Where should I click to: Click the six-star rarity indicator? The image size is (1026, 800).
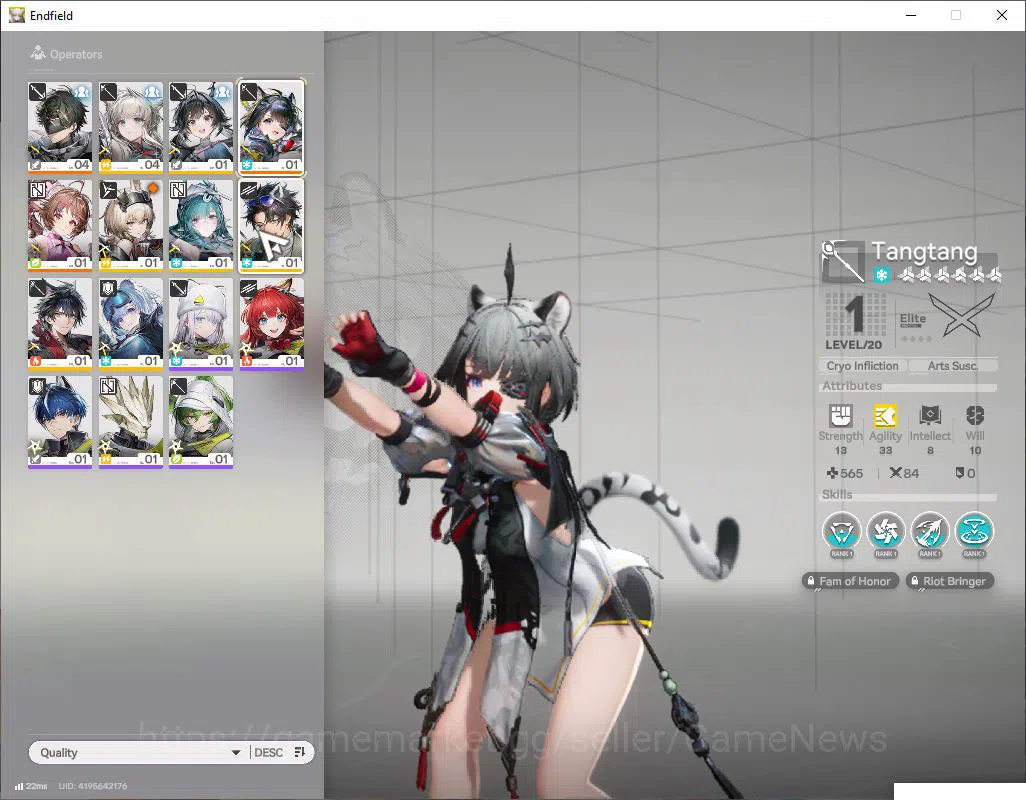[951, 275]
